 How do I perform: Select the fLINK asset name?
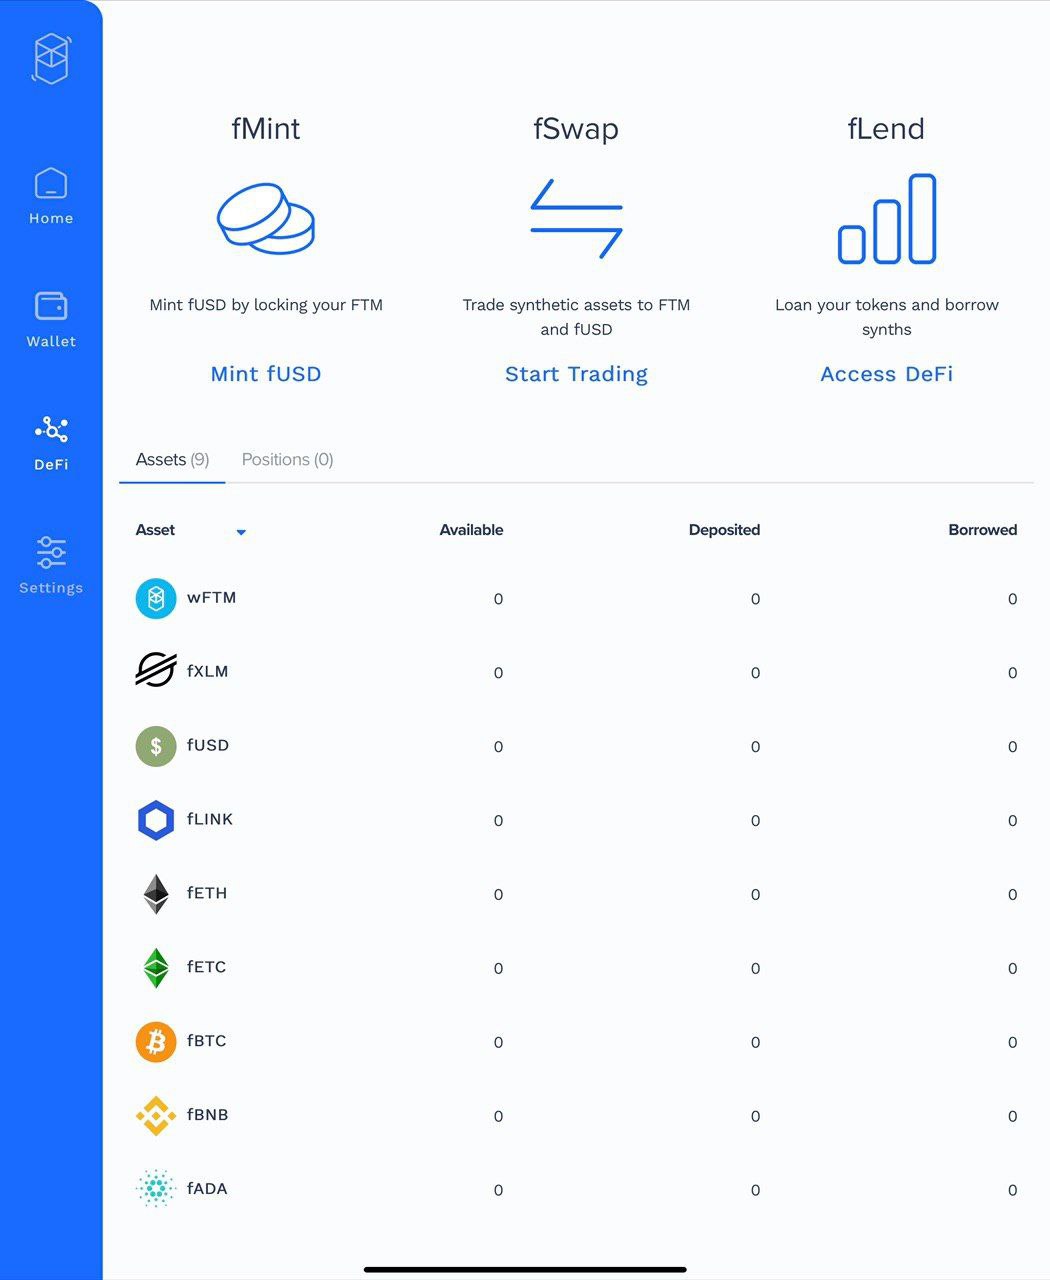point(210,819)
